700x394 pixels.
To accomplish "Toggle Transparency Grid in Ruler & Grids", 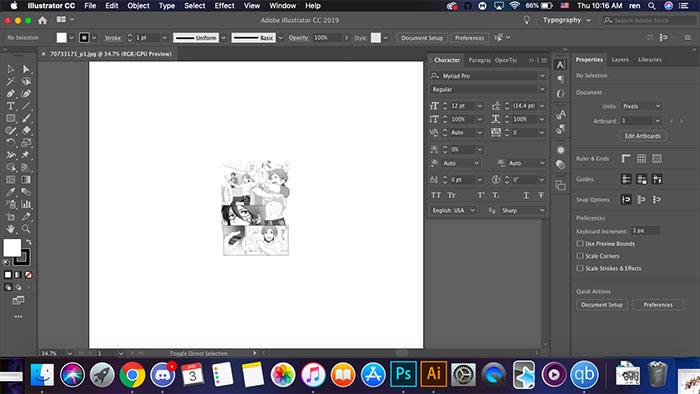I will [657, 158].
